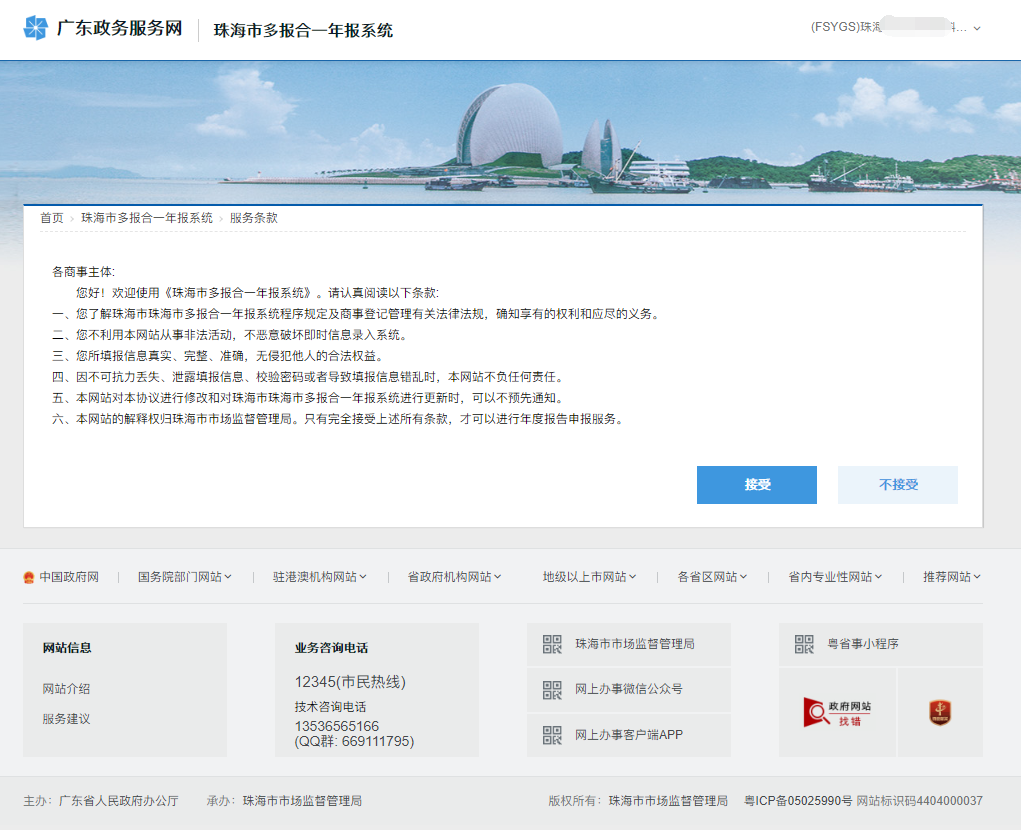Open 粤ICP备05025990号 link

coord(798,801)
